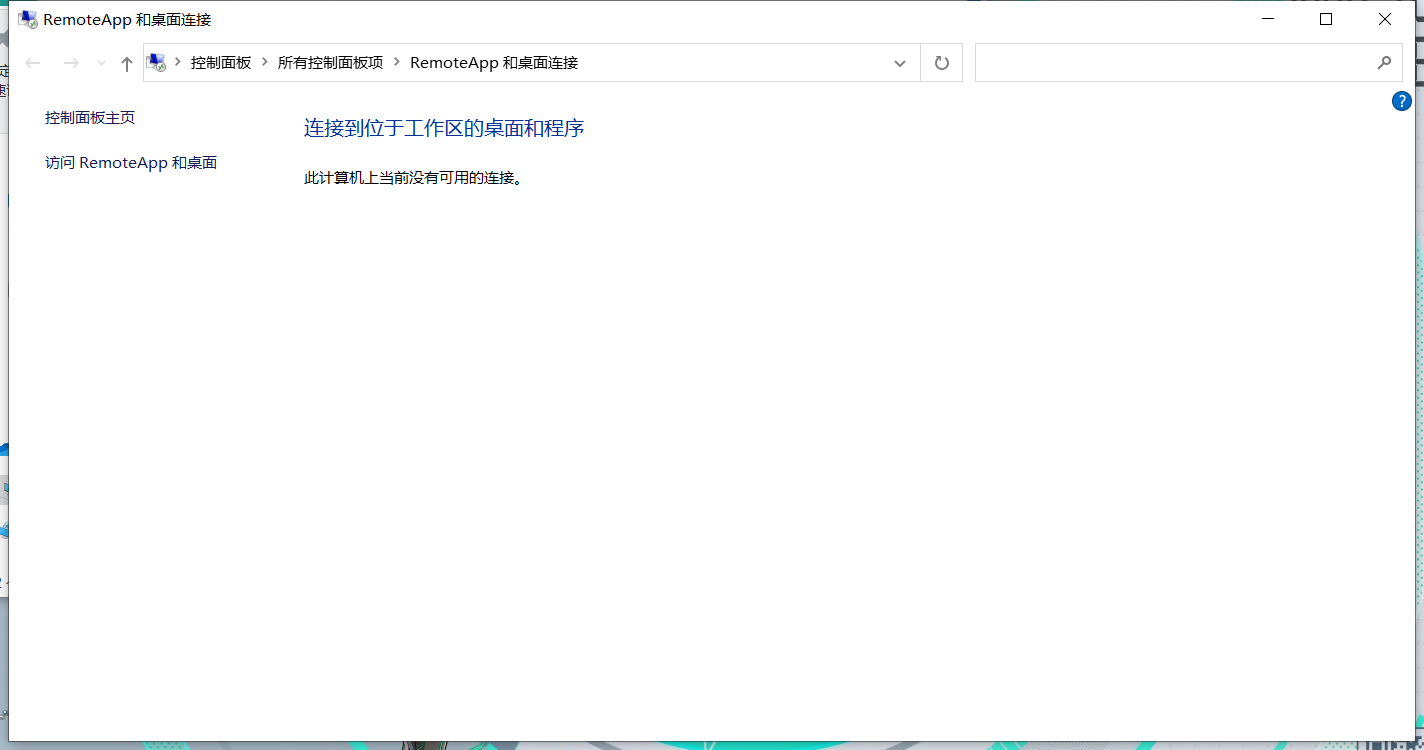Select RemoteApp 和桌面连接 breadcrumb
Viewport: 1424px width, 750px height.
click(494, 62)
